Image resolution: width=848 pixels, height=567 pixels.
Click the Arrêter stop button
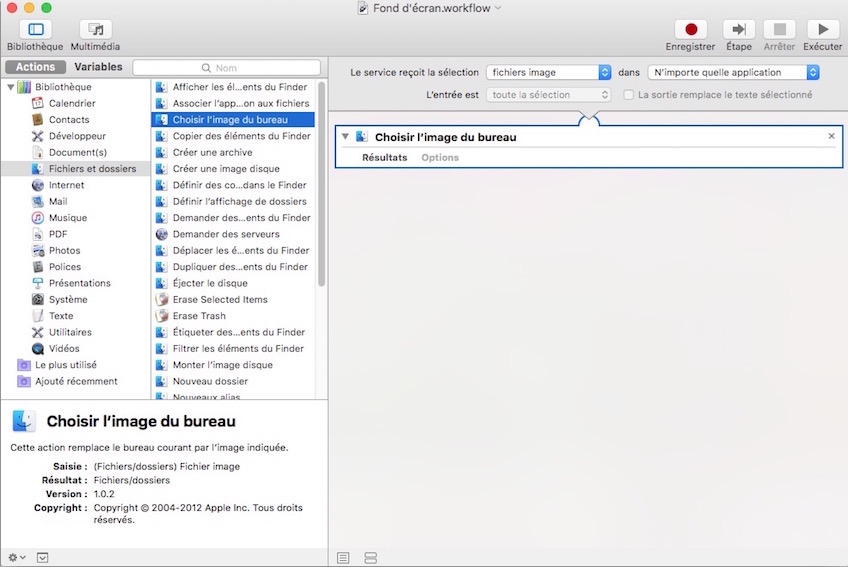tap(779, 29)
